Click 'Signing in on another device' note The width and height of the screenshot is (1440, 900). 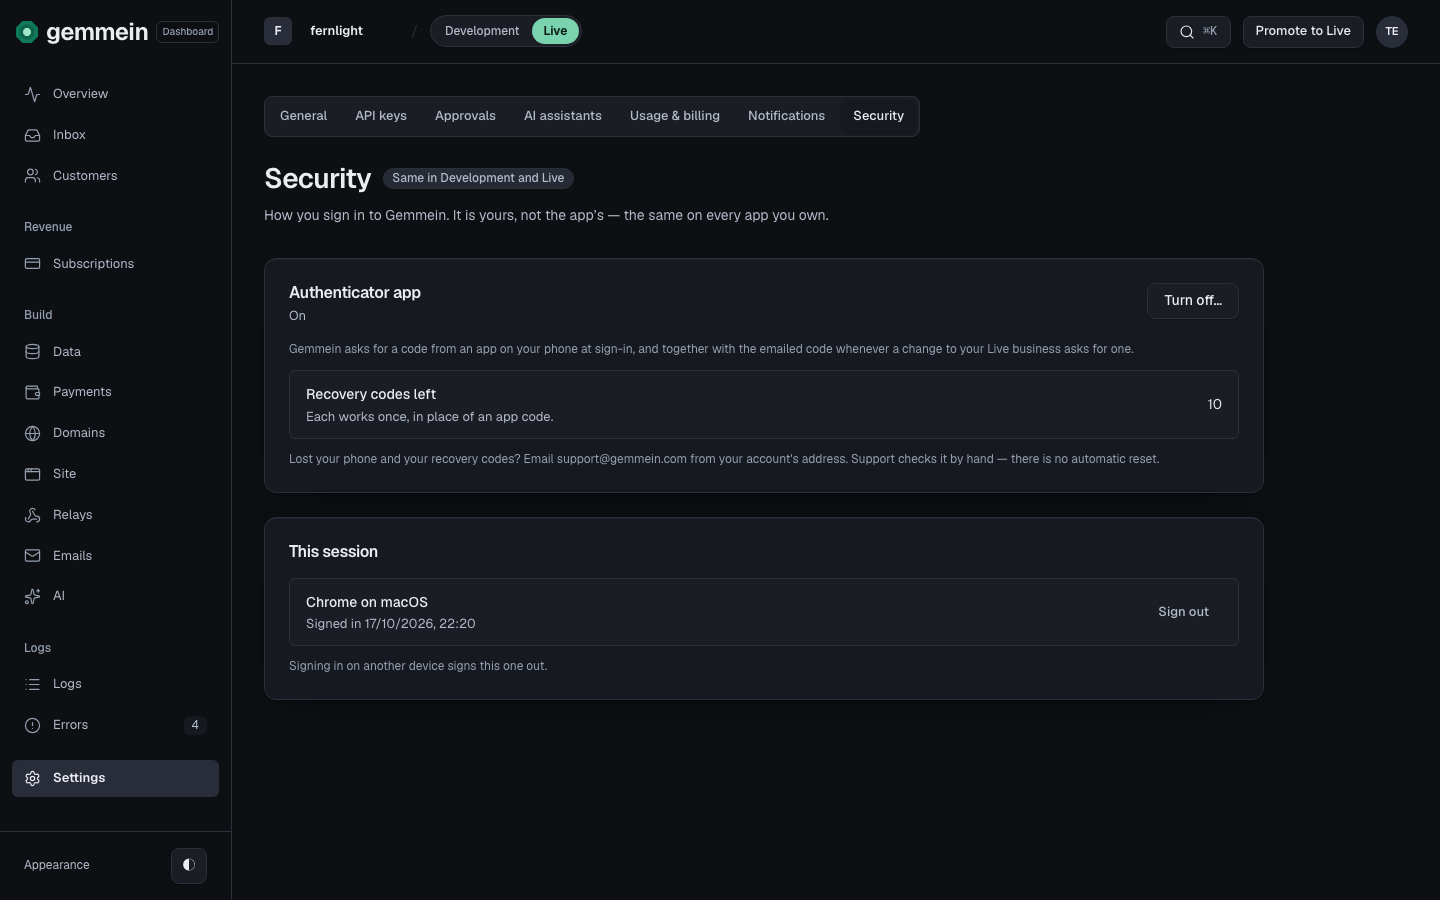pos(418,666)
